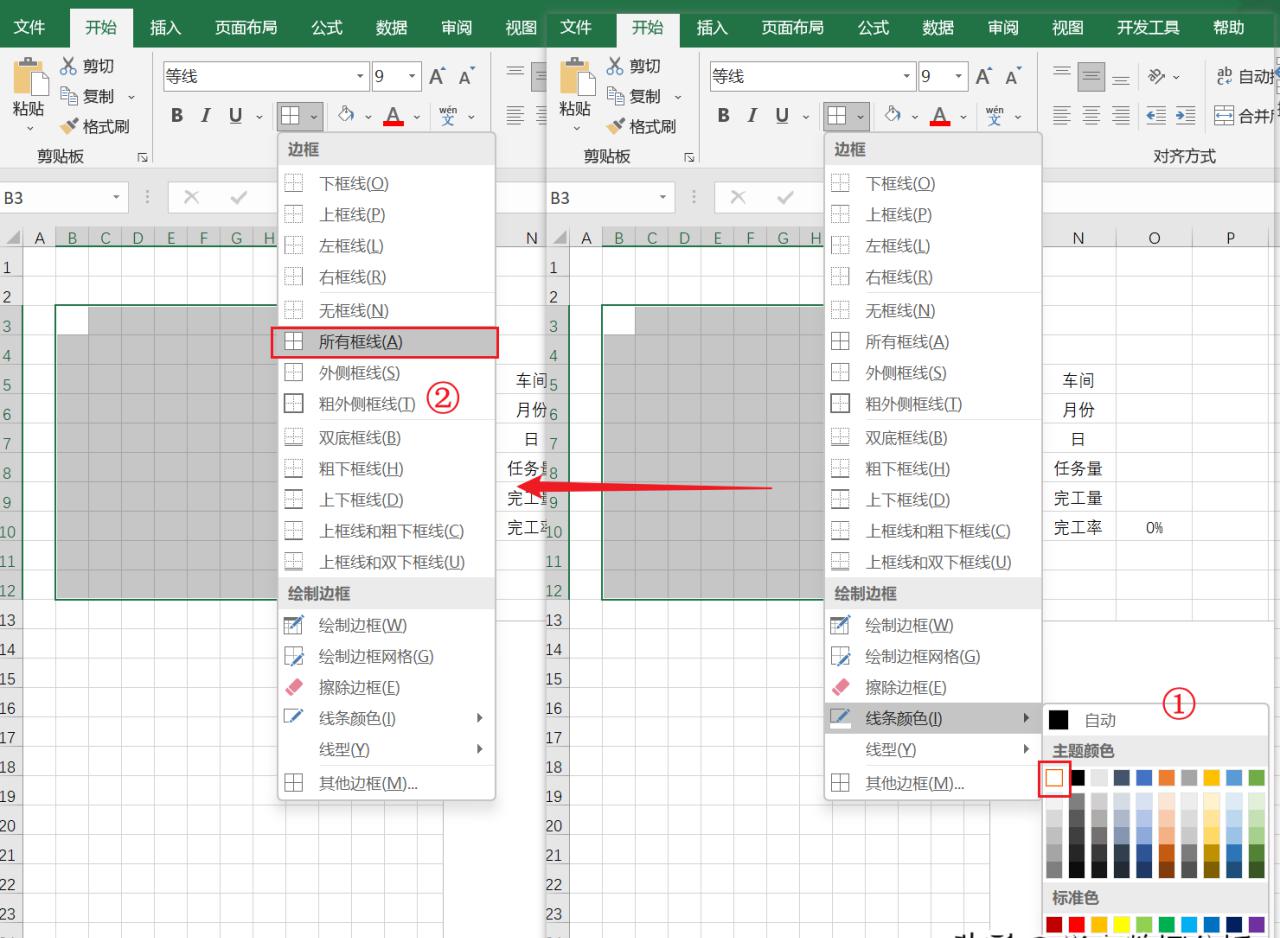Open 线型 submenu in right window
The image size is (1280, 938).
[933, 749]
